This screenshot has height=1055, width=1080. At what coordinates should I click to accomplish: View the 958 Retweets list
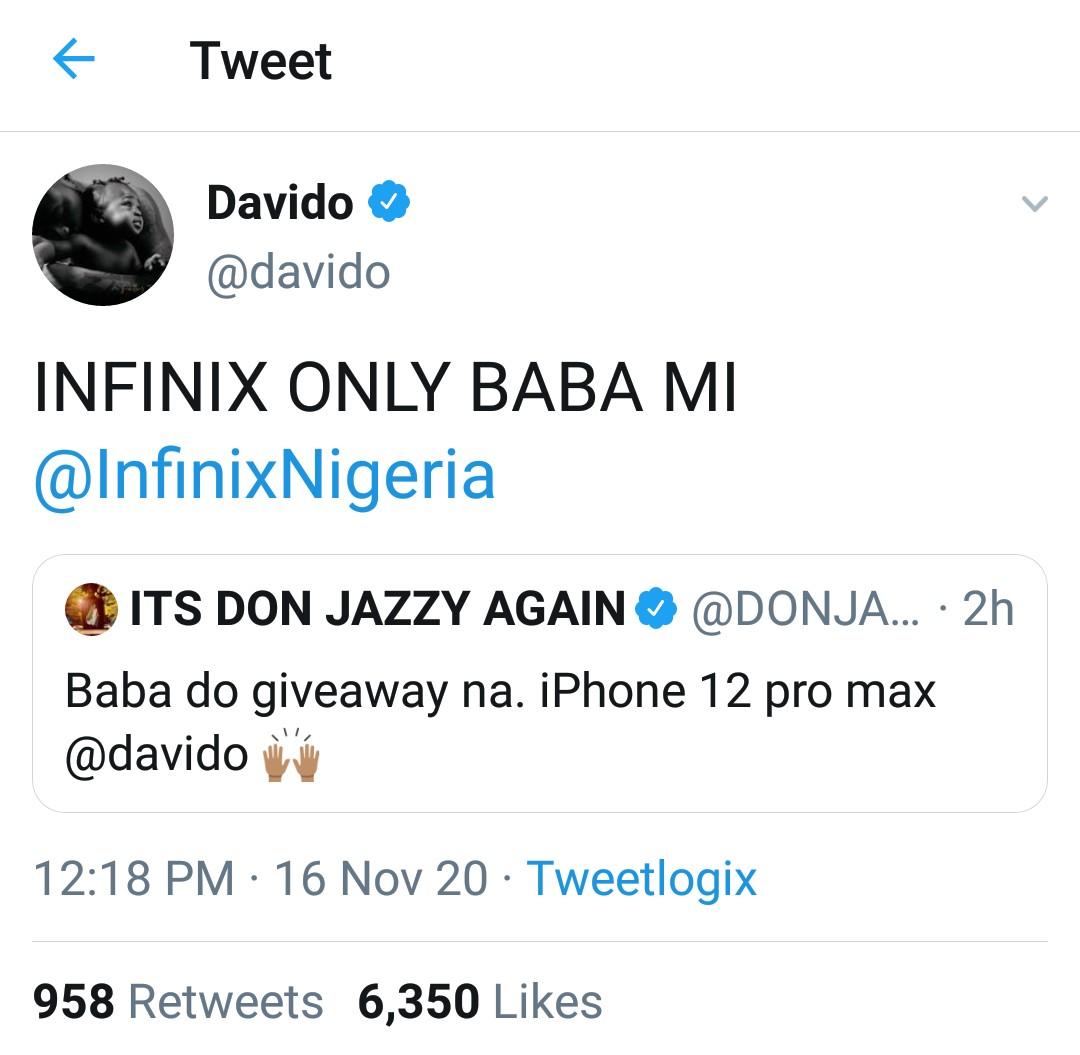[178, 1002]
